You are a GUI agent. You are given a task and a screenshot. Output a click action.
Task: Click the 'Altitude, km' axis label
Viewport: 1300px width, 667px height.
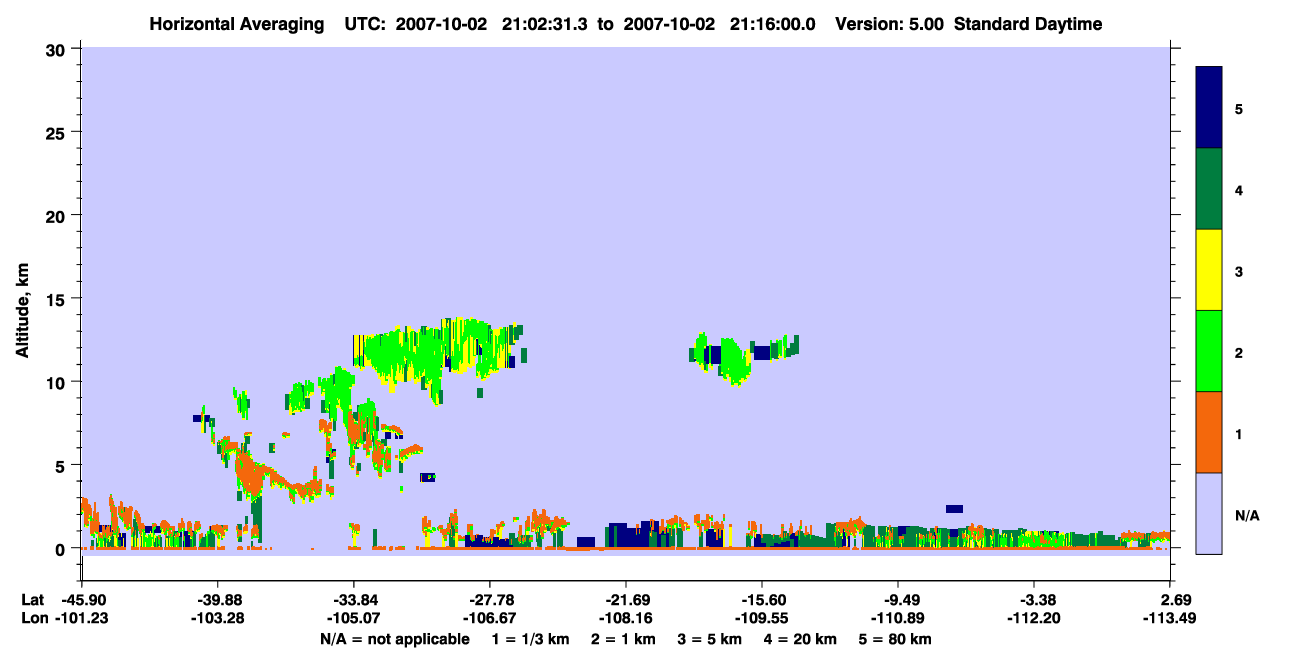[x=22, y=313]
